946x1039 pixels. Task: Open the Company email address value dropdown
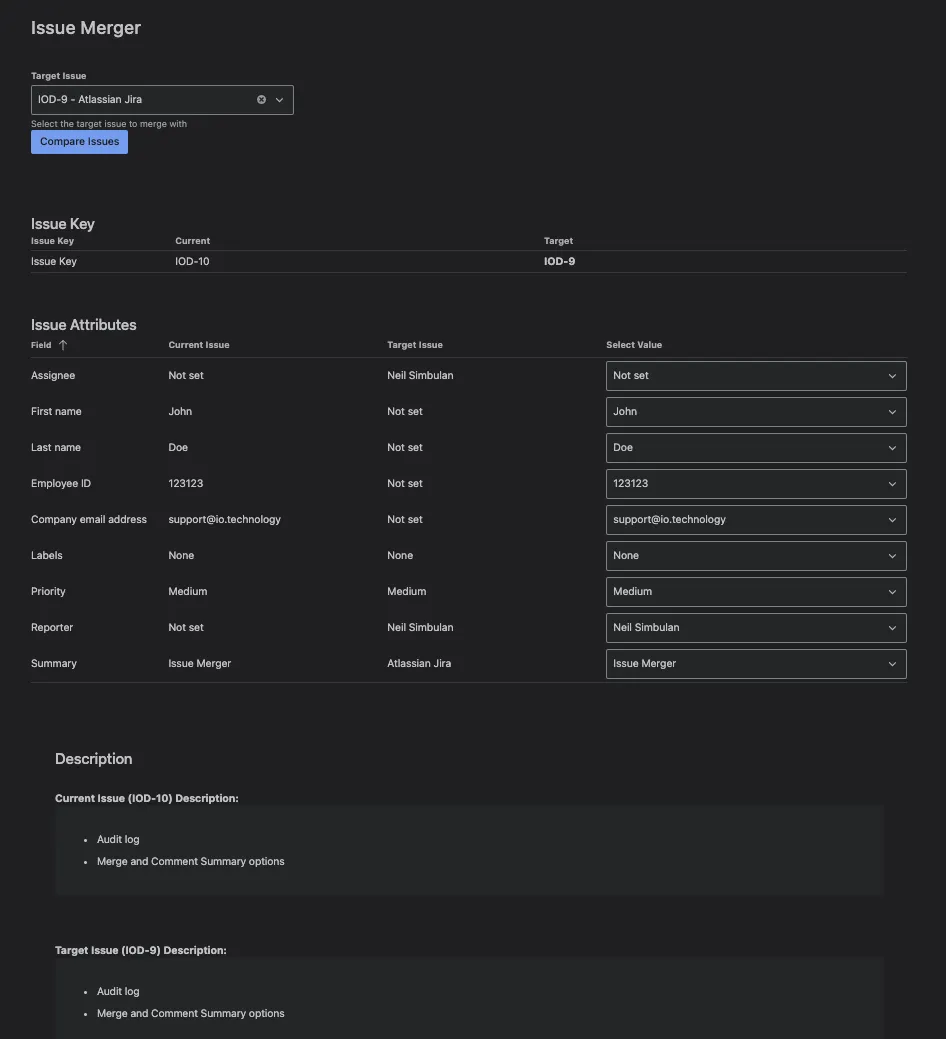tap(756, 520)
